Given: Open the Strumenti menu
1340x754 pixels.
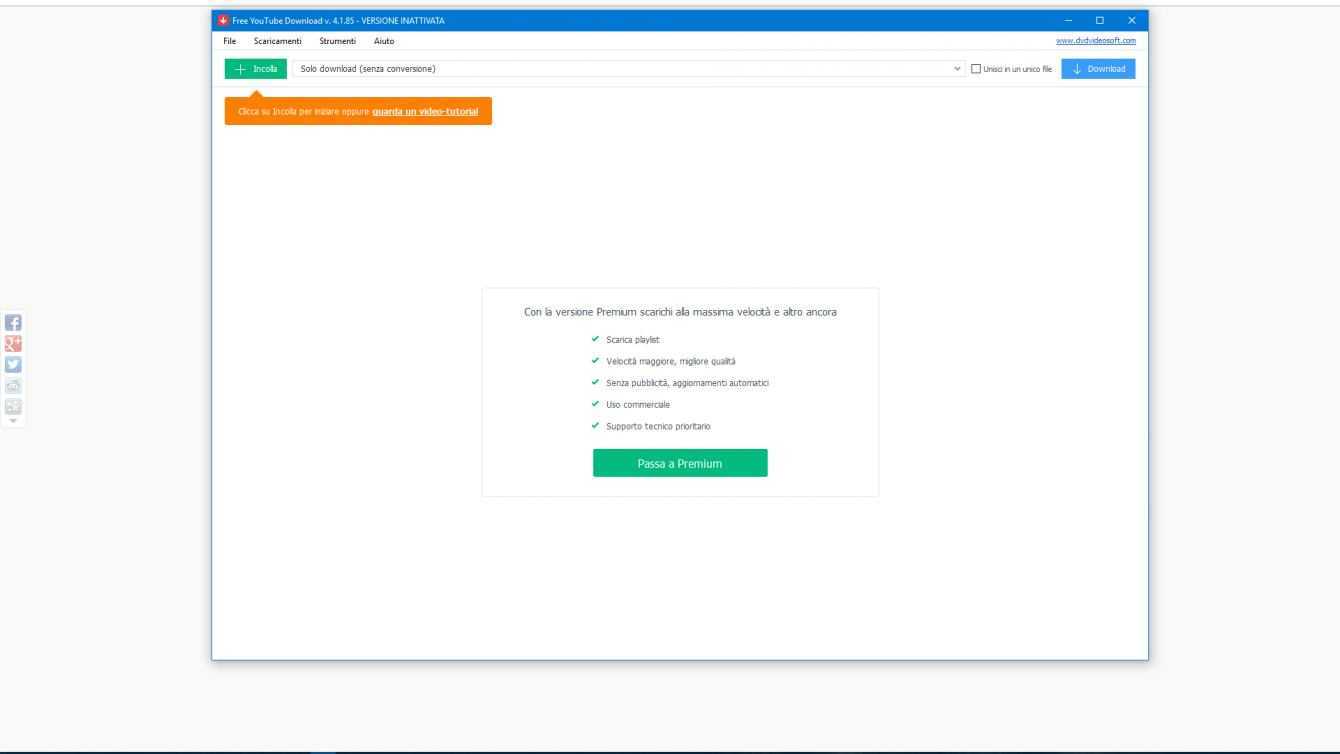Looking at the screenshot, I should pyautogui.click(x=337, y=41).
